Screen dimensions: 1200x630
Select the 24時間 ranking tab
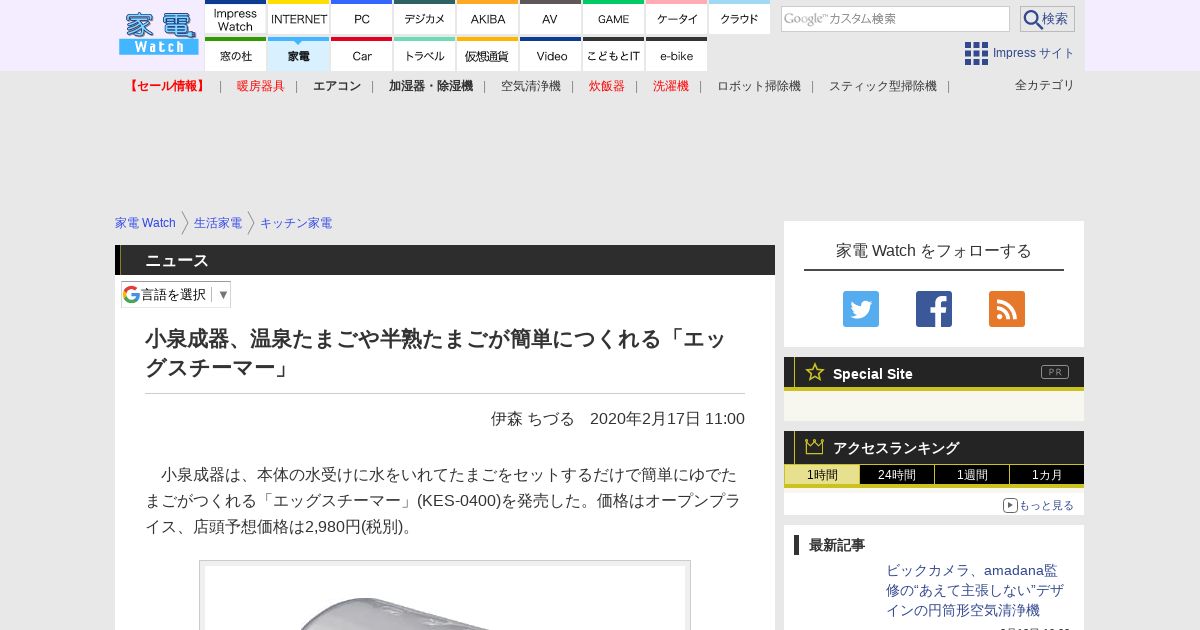(897, 475)
